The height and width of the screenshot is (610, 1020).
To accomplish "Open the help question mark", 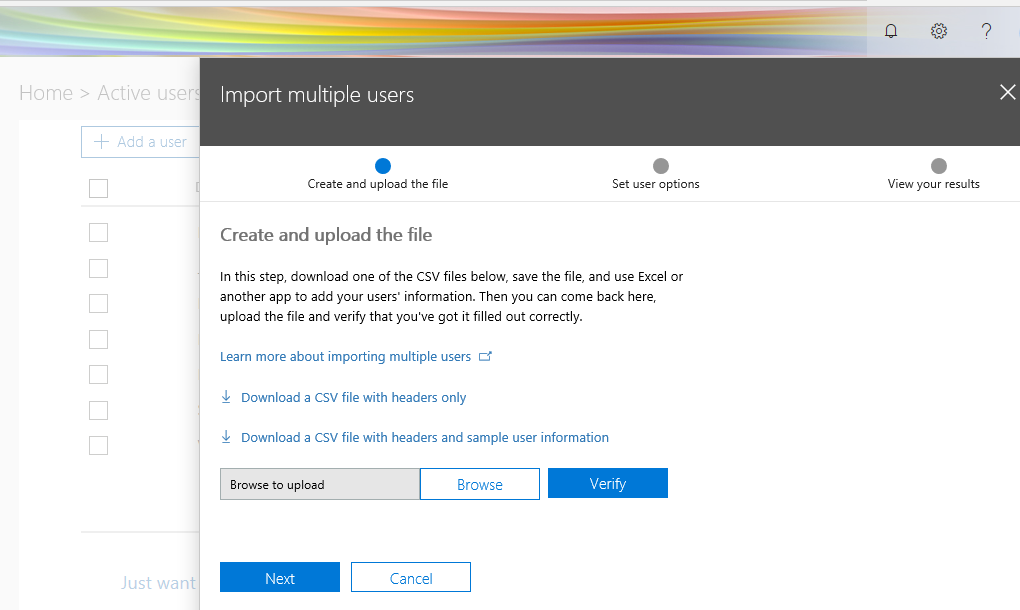I will tap(986, 31).
